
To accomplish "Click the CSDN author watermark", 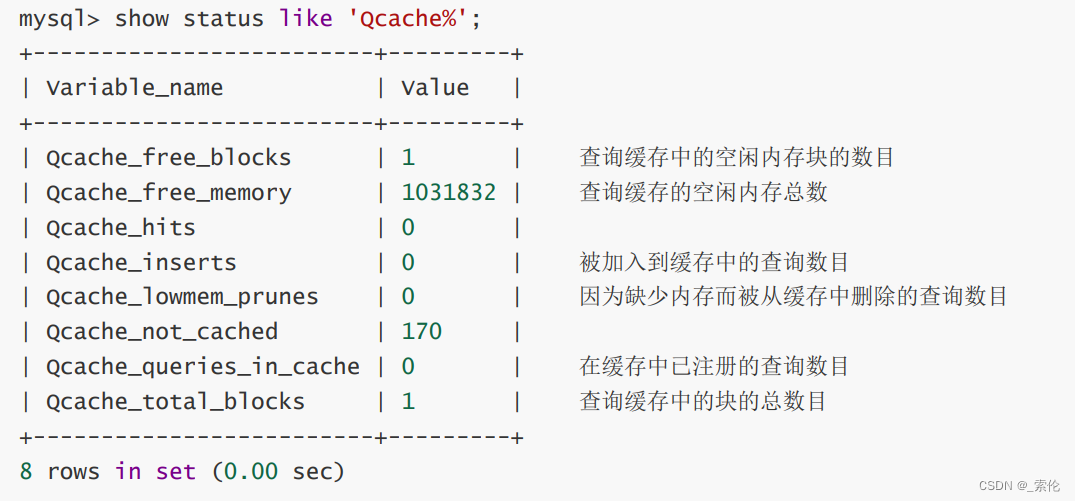I will click(x=1019, y=485).
